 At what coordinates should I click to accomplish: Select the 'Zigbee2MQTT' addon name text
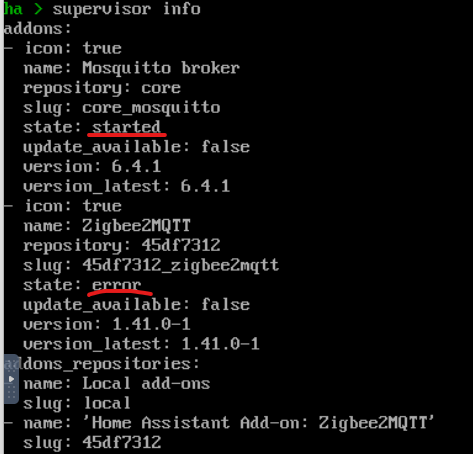136,226
